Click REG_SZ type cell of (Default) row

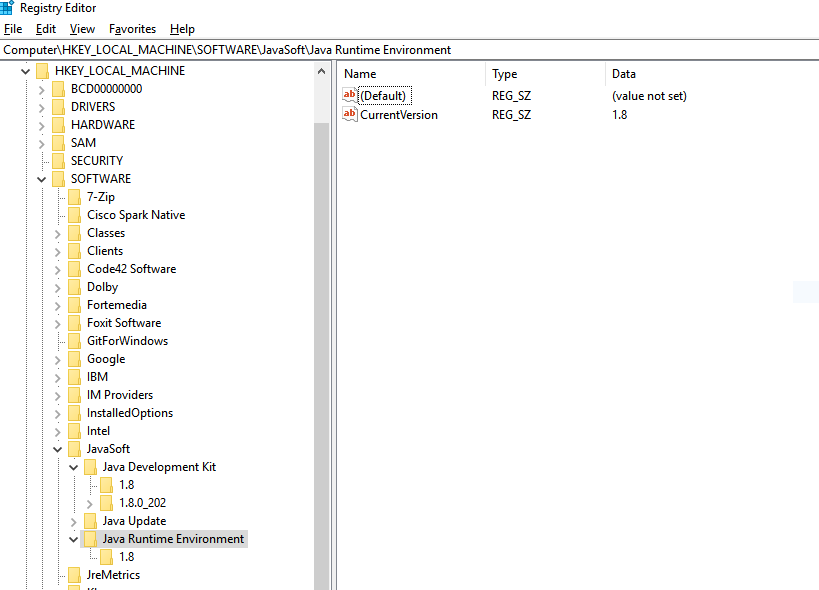511,96
